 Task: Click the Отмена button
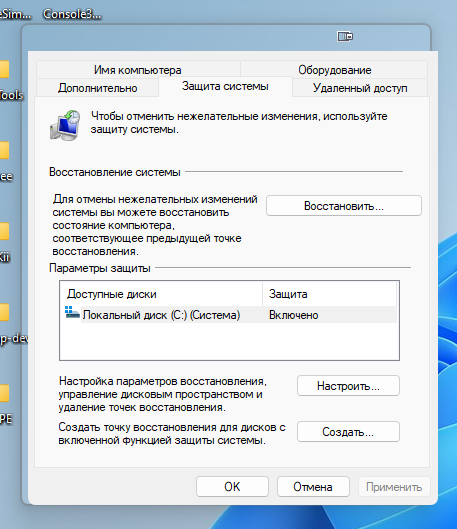(x=313, y=486)
